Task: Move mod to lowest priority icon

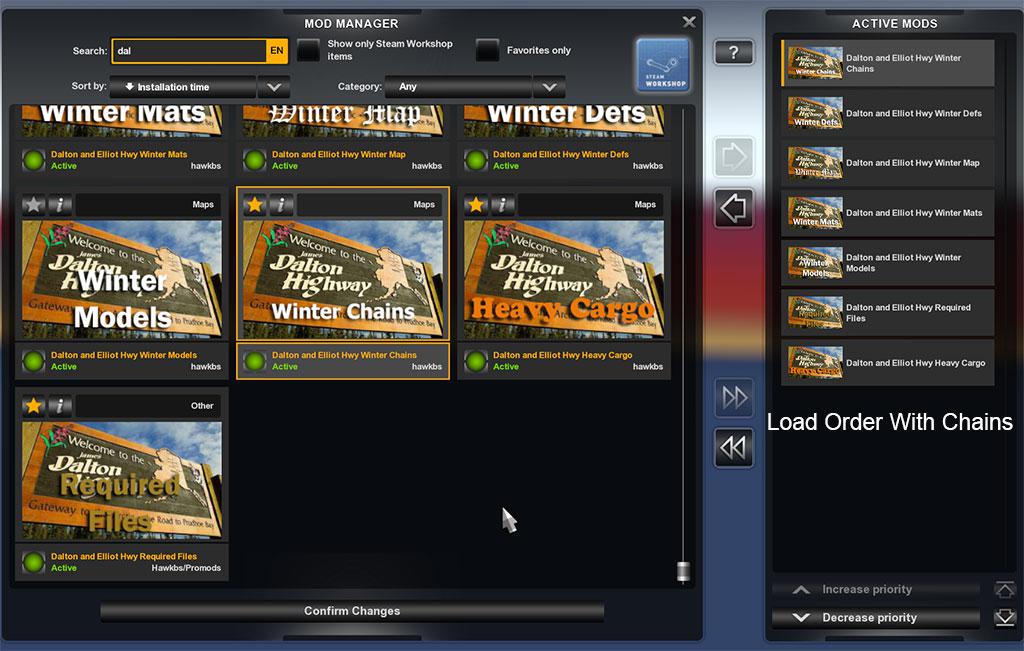Action: click(1004, 618)
